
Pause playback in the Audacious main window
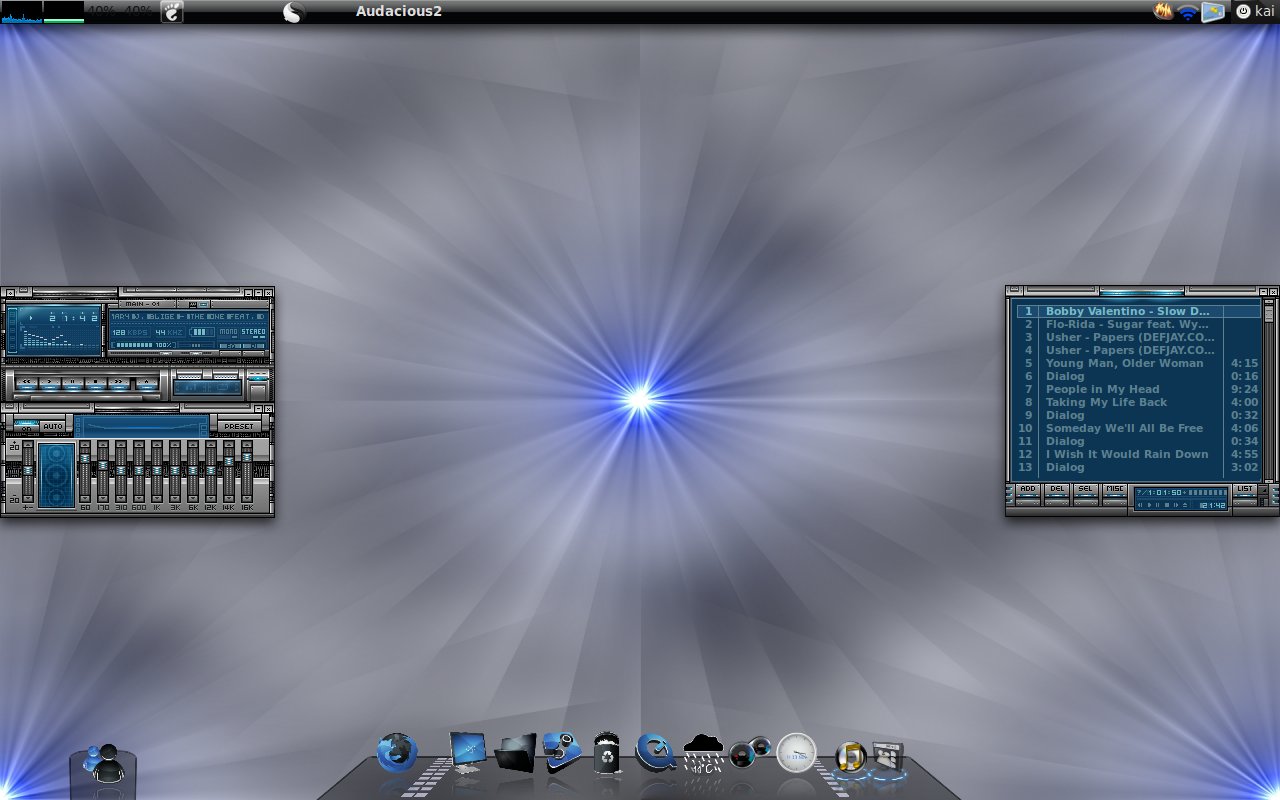73,383
